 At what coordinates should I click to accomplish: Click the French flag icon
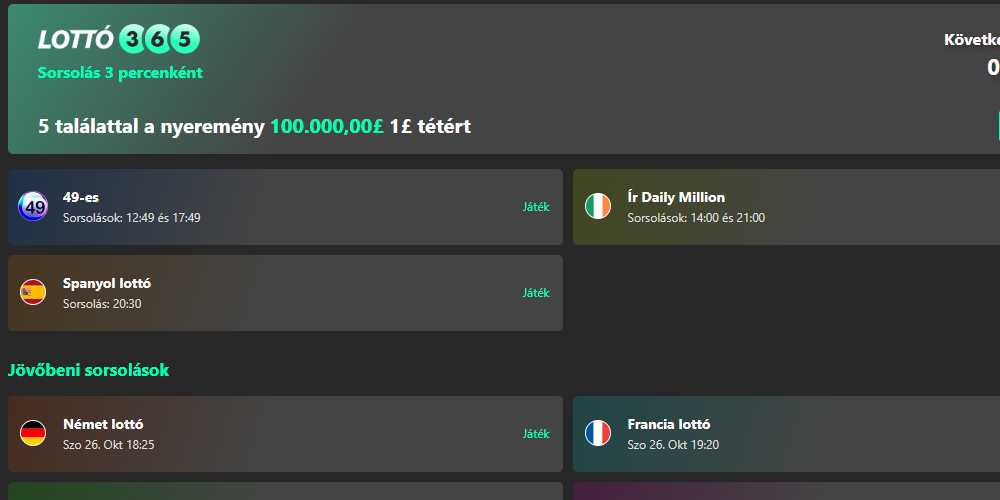(598, 434)
